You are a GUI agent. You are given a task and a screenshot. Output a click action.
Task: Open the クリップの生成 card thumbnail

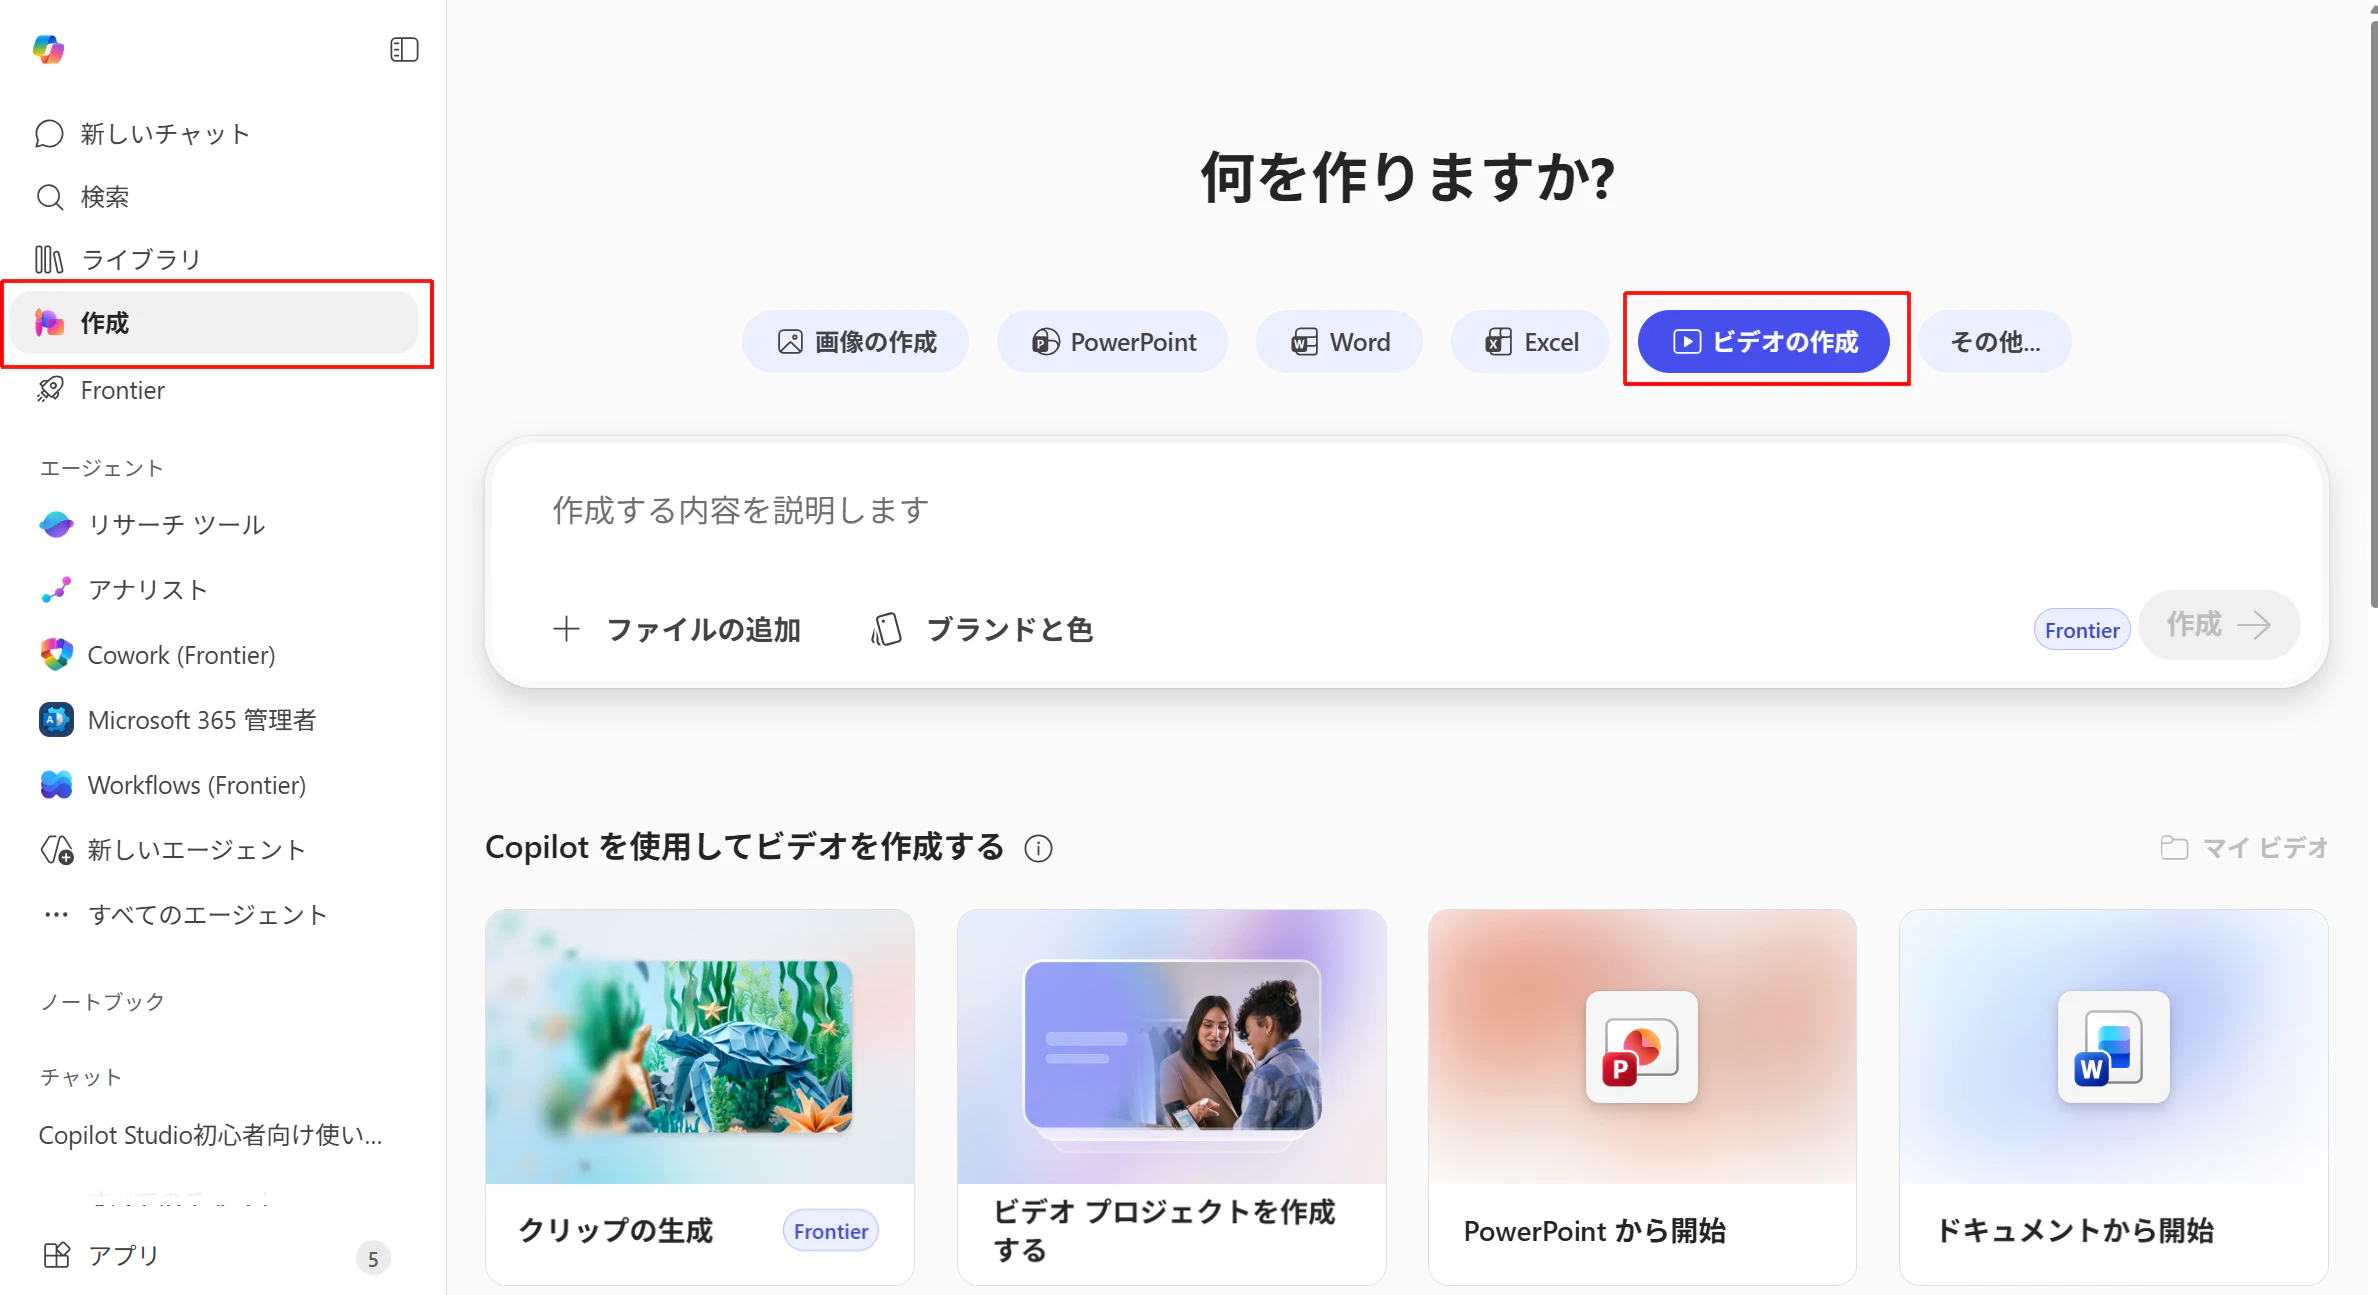coord(700,1047)
